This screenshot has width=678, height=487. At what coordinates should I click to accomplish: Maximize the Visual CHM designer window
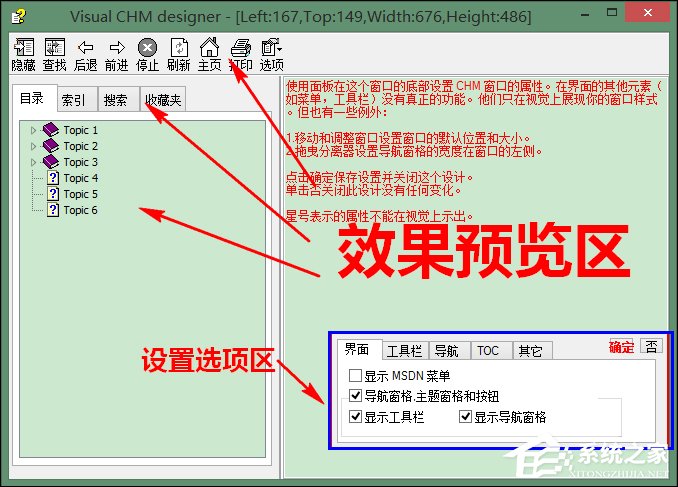pyautogui.click(x=612, y=13)
